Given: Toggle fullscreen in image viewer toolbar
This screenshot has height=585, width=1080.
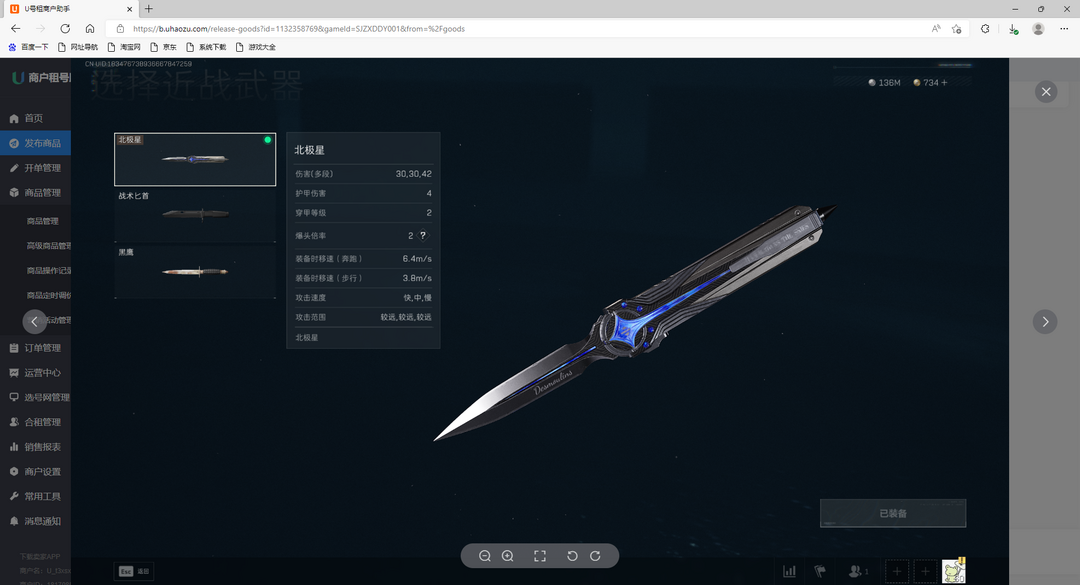Looking at the screenshot, I should (540, 556).
